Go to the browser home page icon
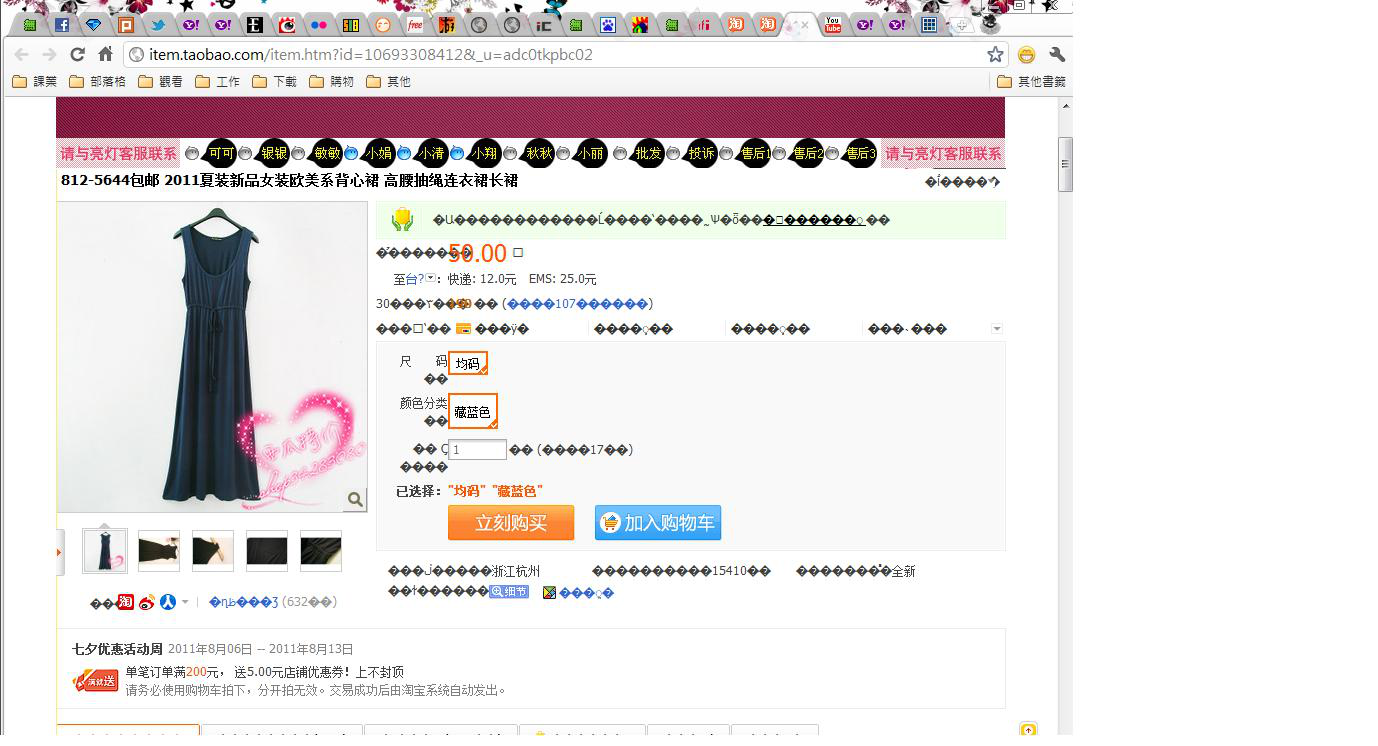 106,54
